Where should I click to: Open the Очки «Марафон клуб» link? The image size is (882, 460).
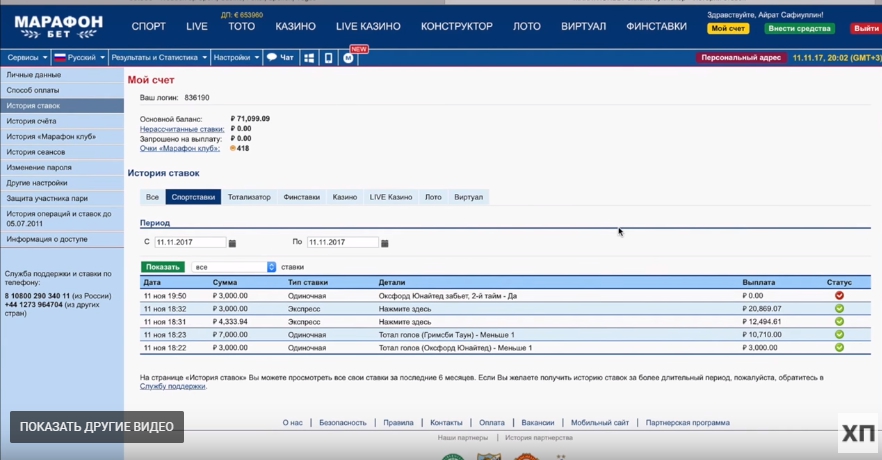coord(180,148)
